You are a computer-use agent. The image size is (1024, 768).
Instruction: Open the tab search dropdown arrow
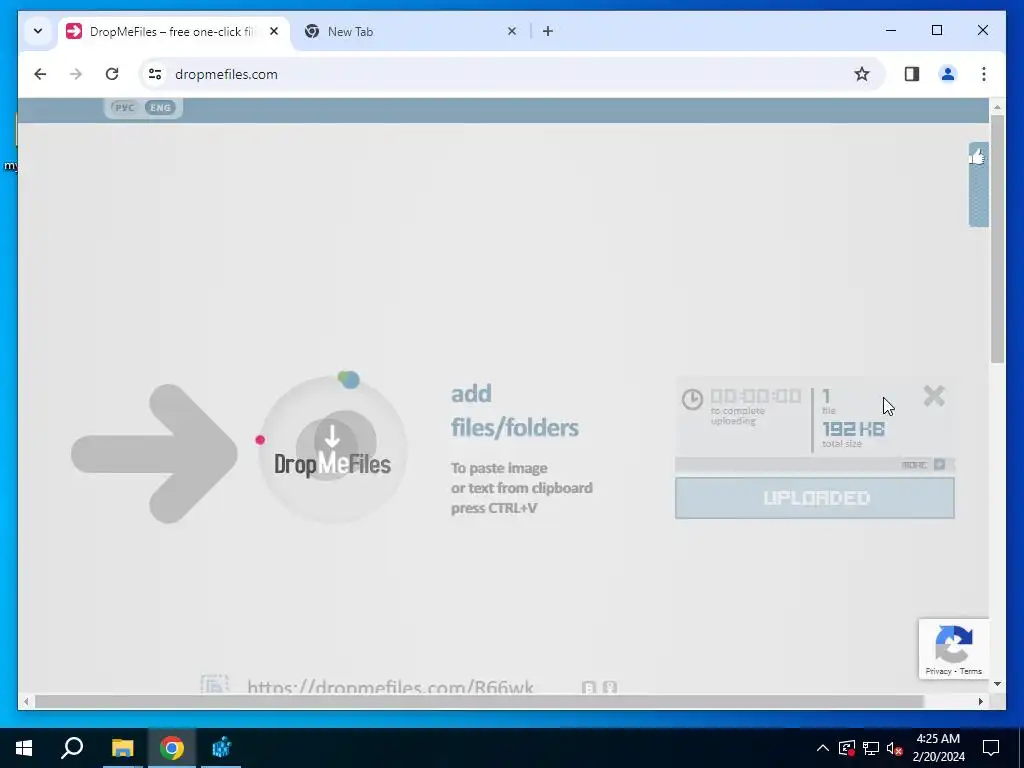[x=38, y=31]
